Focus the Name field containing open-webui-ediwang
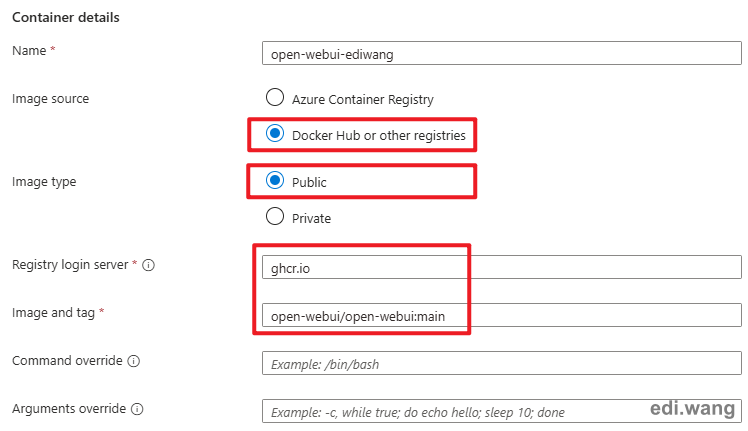Image resolution: width=748 pixels, height=431 pixels. click(502, 53)
